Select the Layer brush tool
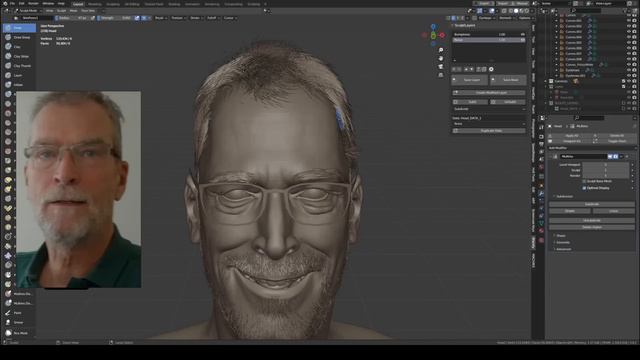The height and width of the screenshot is (360, 640). (x=19, y=76)
